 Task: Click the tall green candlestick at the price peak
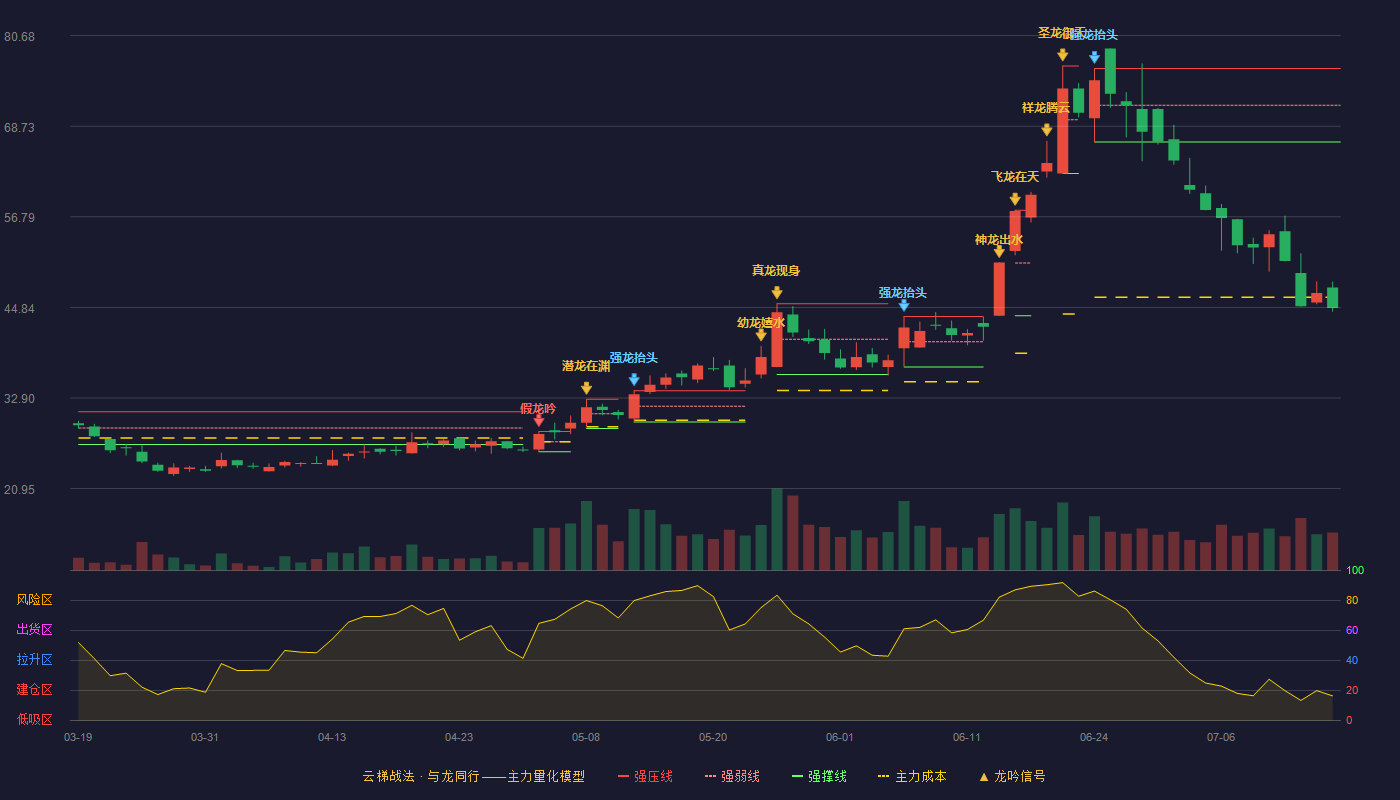point(1110,71)
